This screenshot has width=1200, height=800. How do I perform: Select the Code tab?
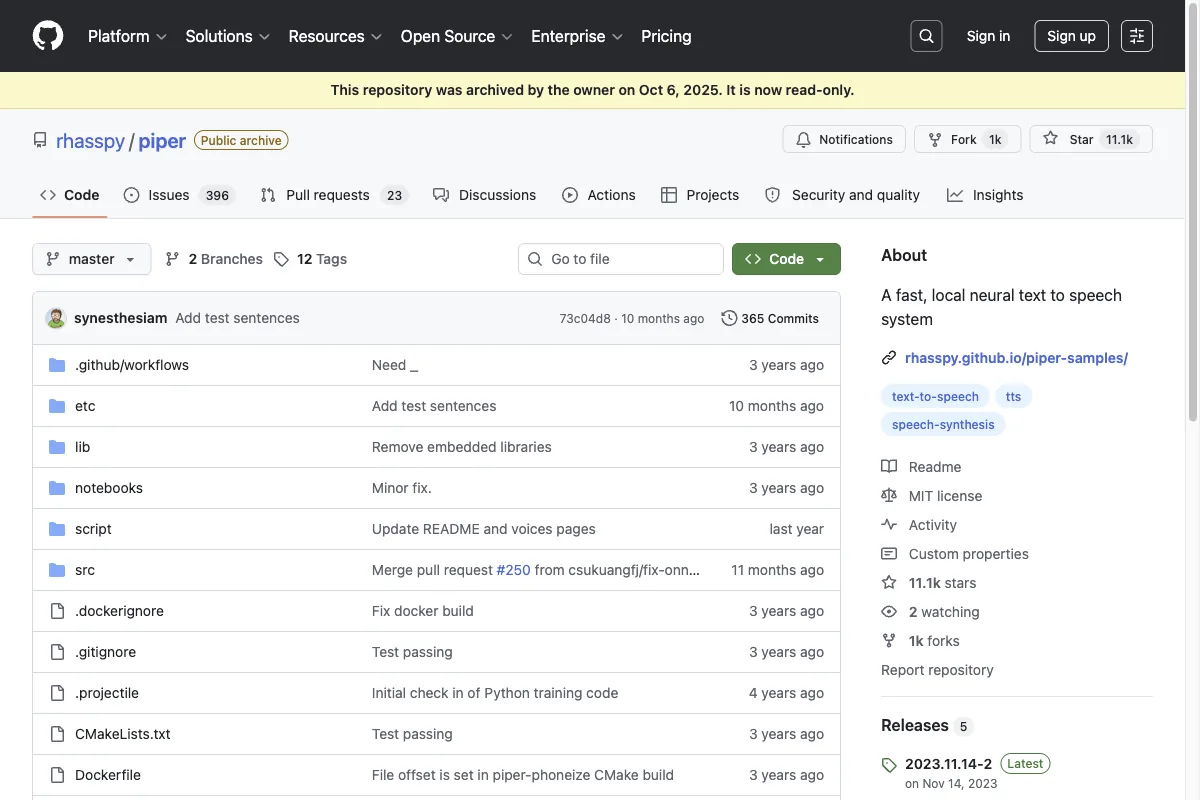[x=69, y=195]
